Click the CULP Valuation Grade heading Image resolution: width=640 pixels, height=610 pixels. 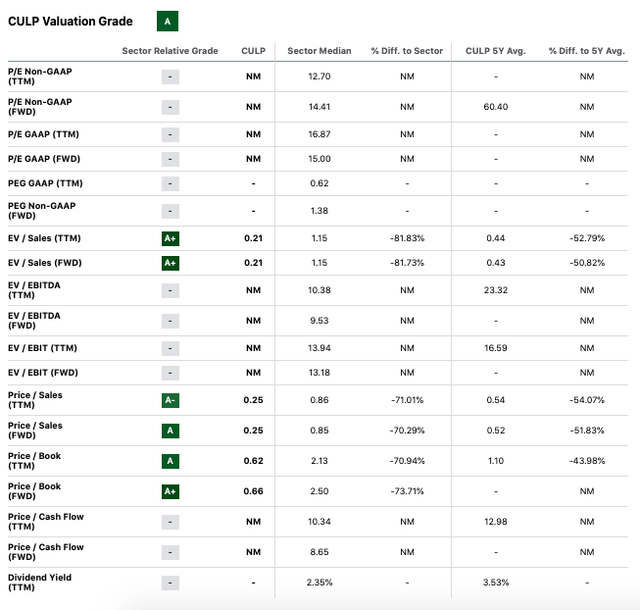coord(70,21)
